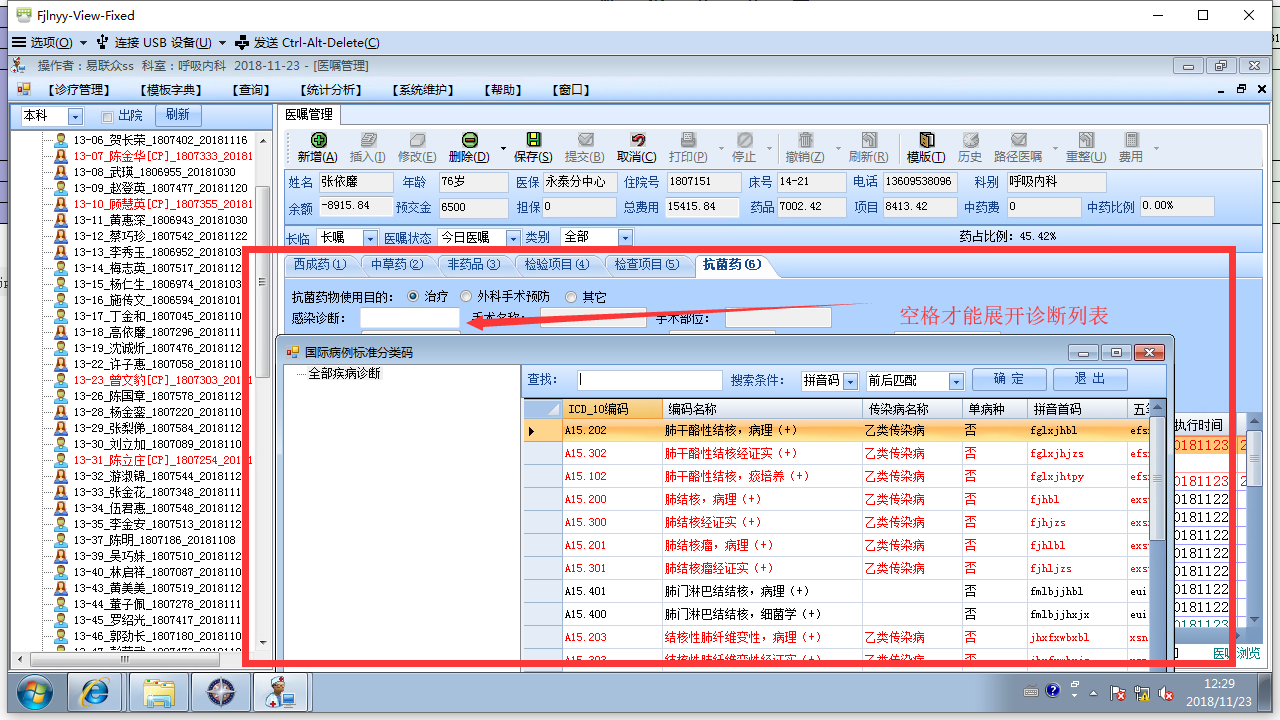Viewport: 1280px width, 720px height.
Task: Select the 其它 radio button
Action: (x=571, y=297)
